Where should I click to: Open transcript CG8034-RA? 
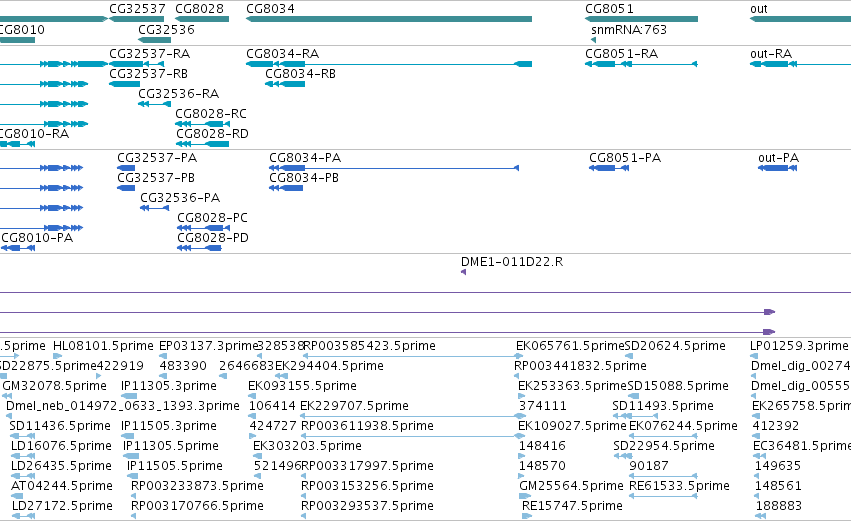click(x=389, y=64)
